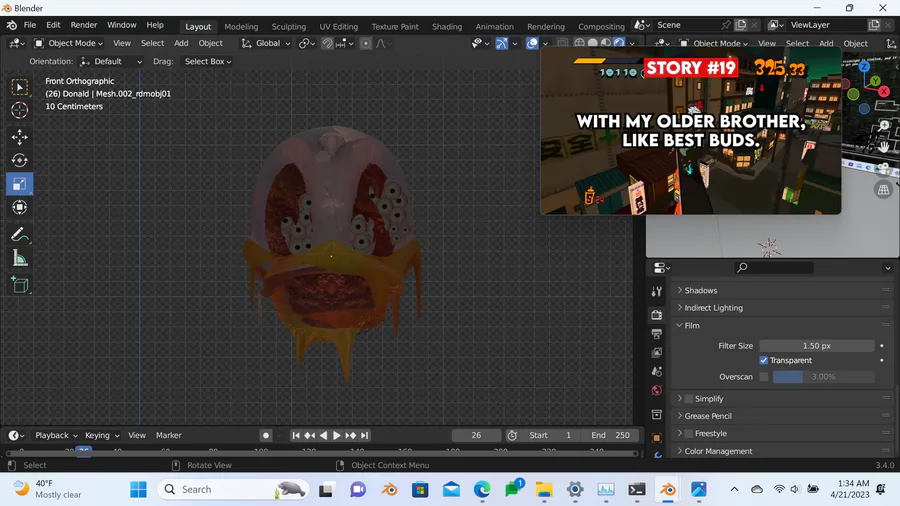Open the Tool properties tab
Image resolution: width=900 pixels, height=506 pixels.
click(x=657, y=291)
